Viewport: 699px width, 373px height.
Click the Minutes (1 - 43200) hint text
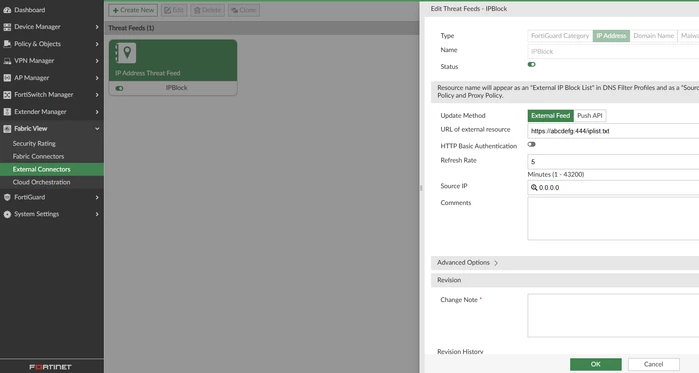556,174
